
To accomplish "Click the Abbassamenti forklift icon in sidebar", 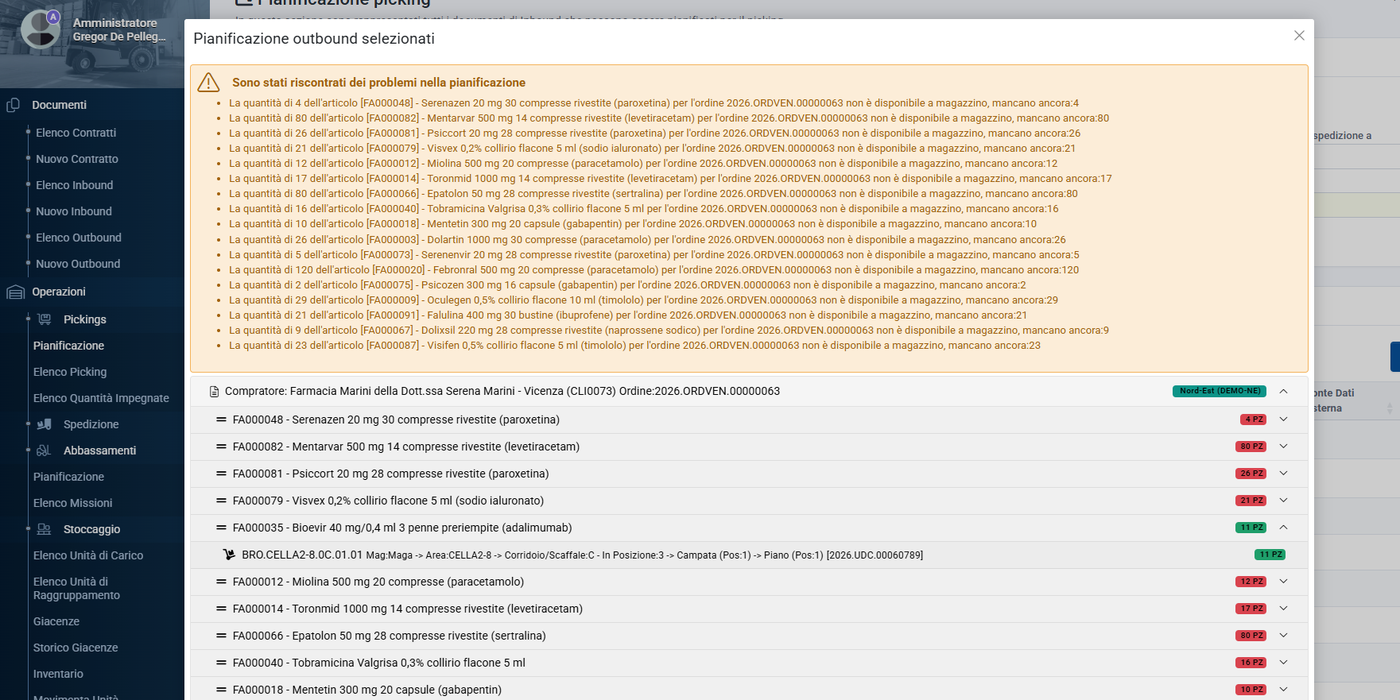I will point(44,451).
